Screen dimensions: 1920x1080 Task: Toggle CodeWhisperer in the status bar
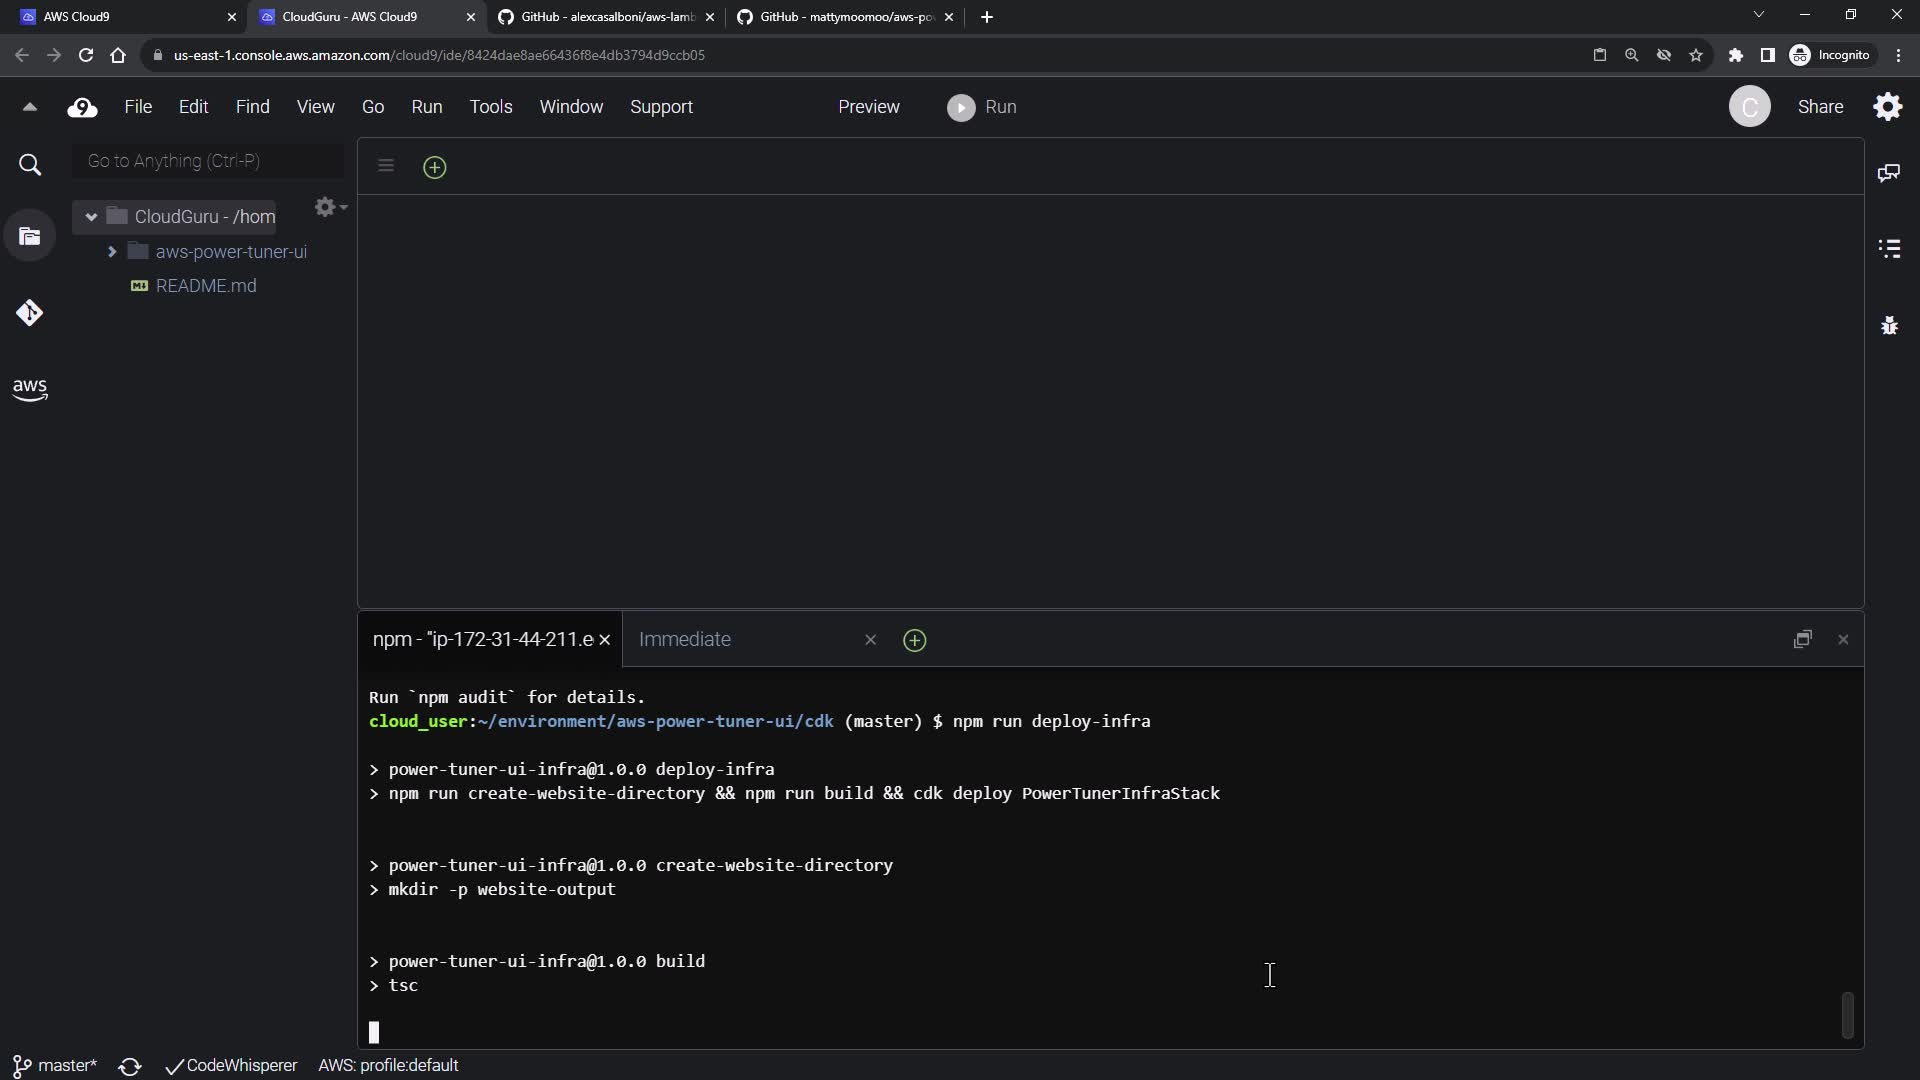[231, 1066]
